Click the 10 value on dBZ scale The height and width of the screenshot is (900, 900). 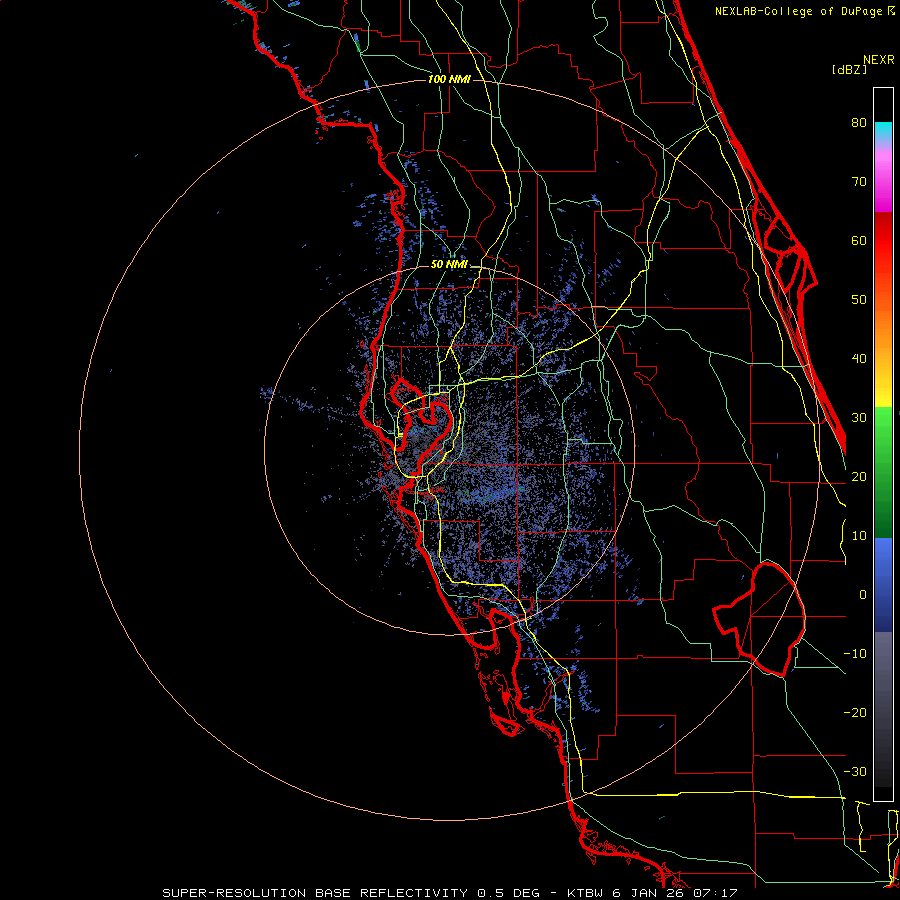tap(859, 536)
